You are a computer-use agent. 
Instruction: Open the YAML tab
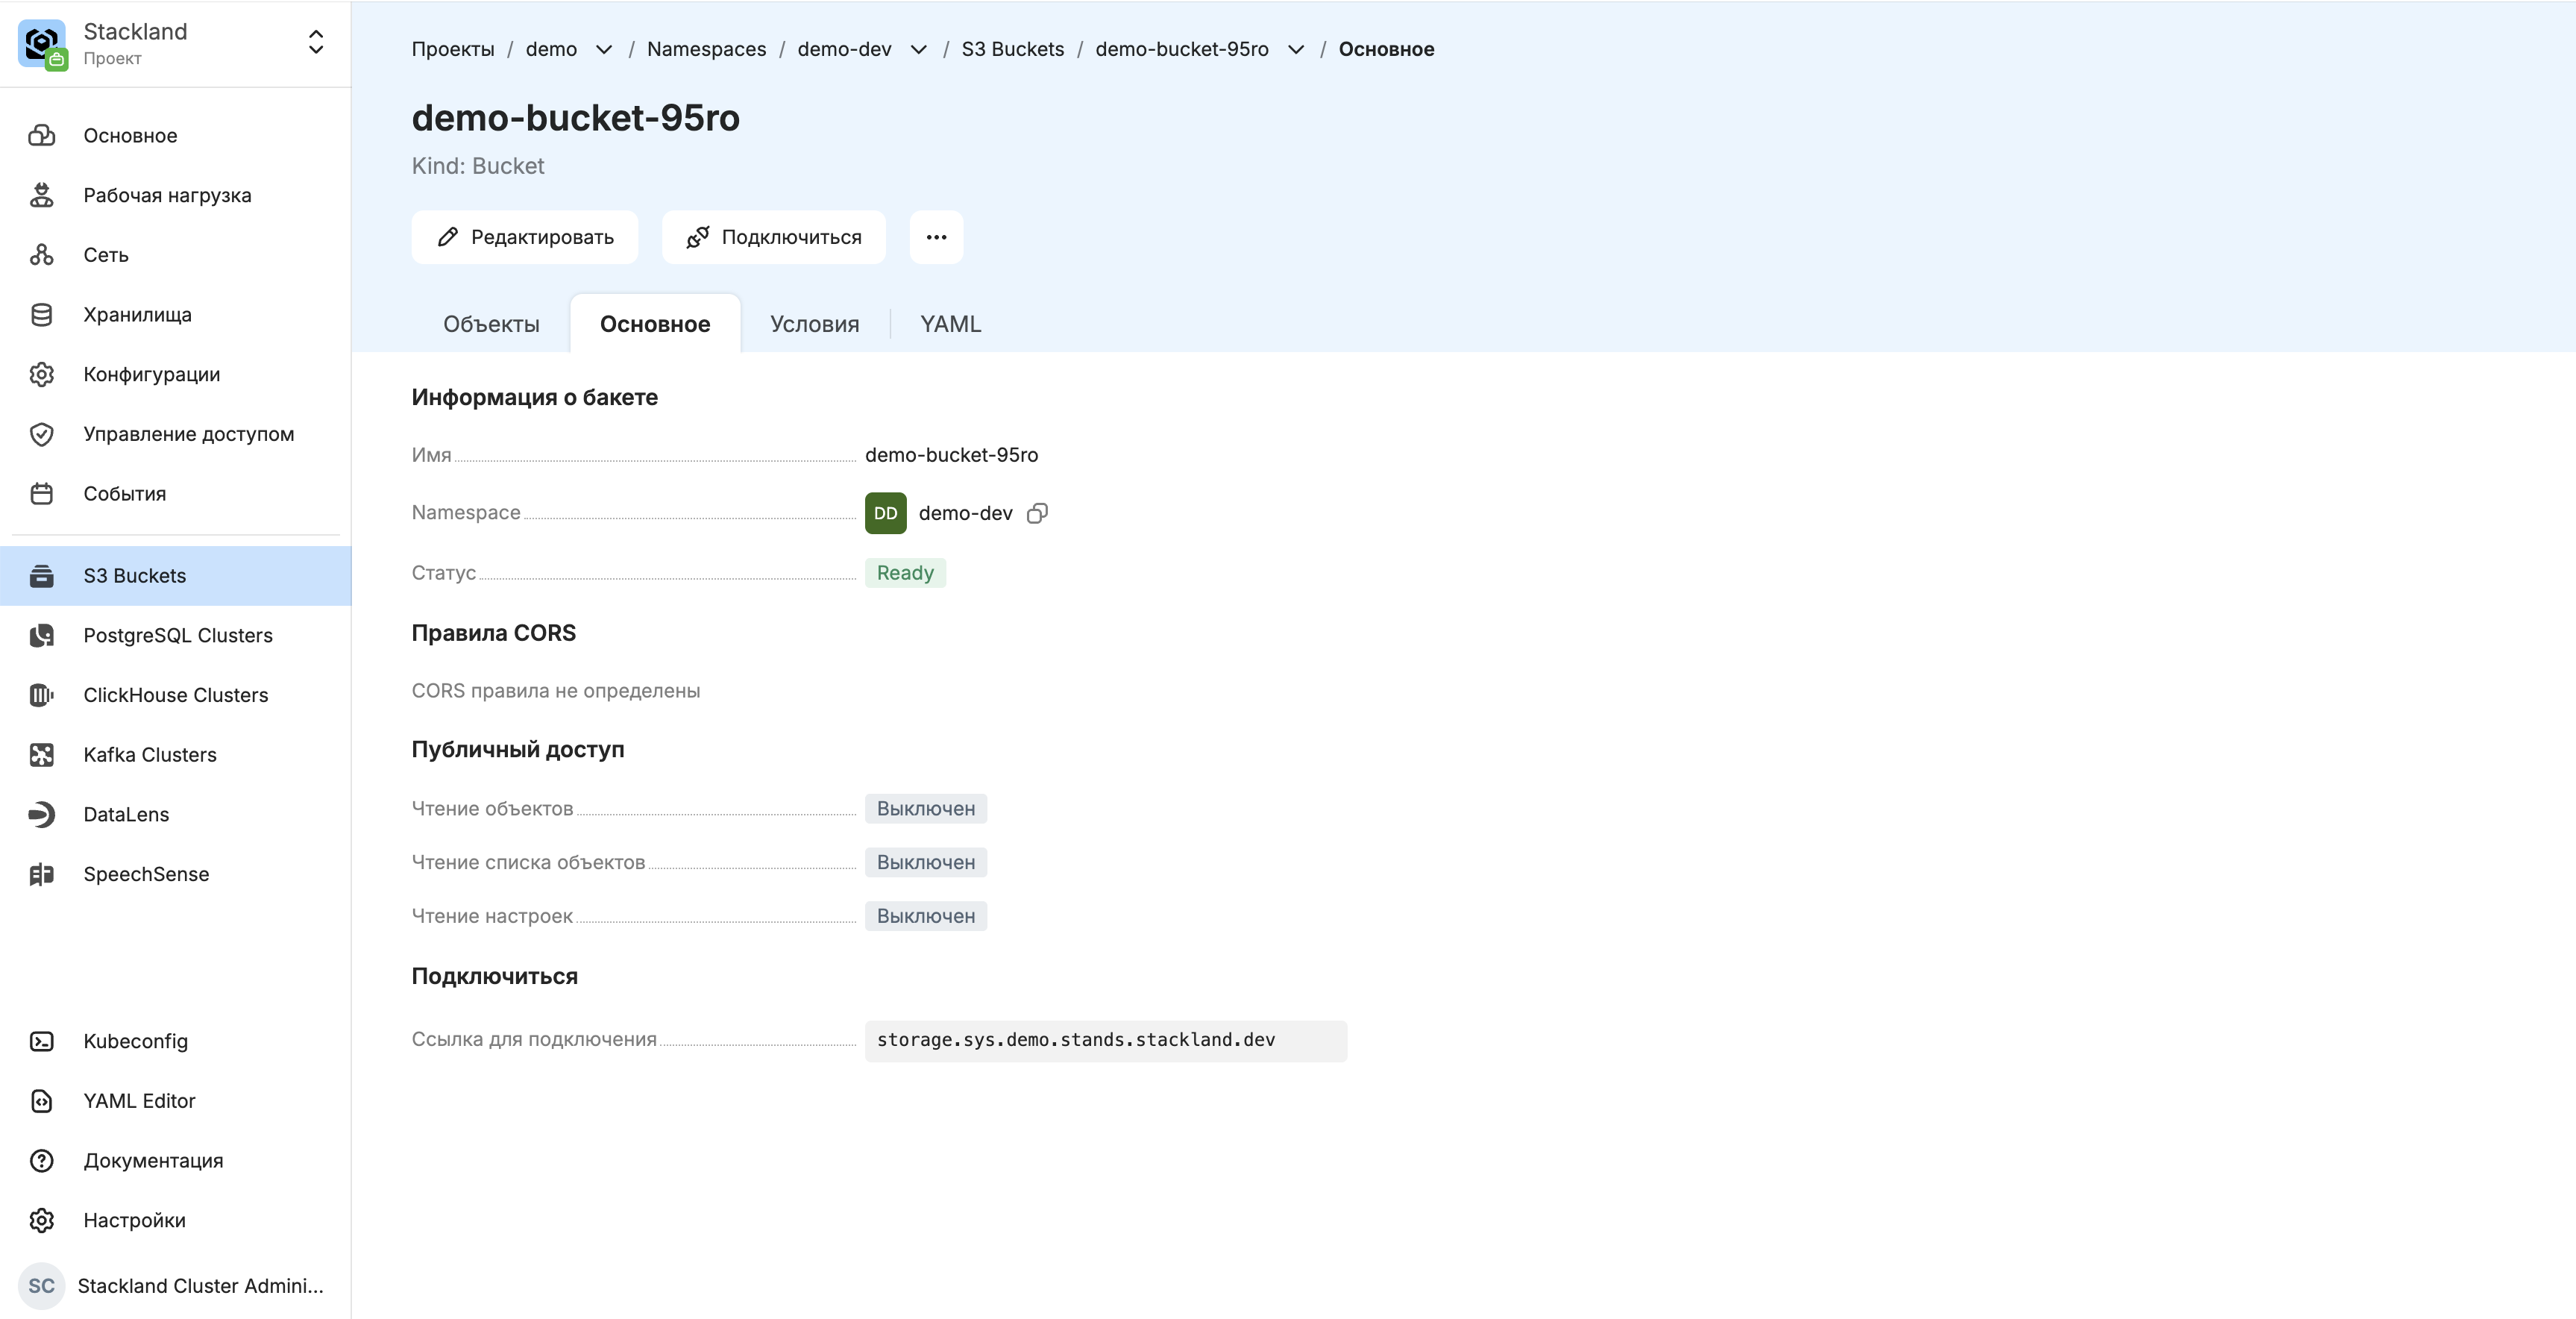point(950,324)
